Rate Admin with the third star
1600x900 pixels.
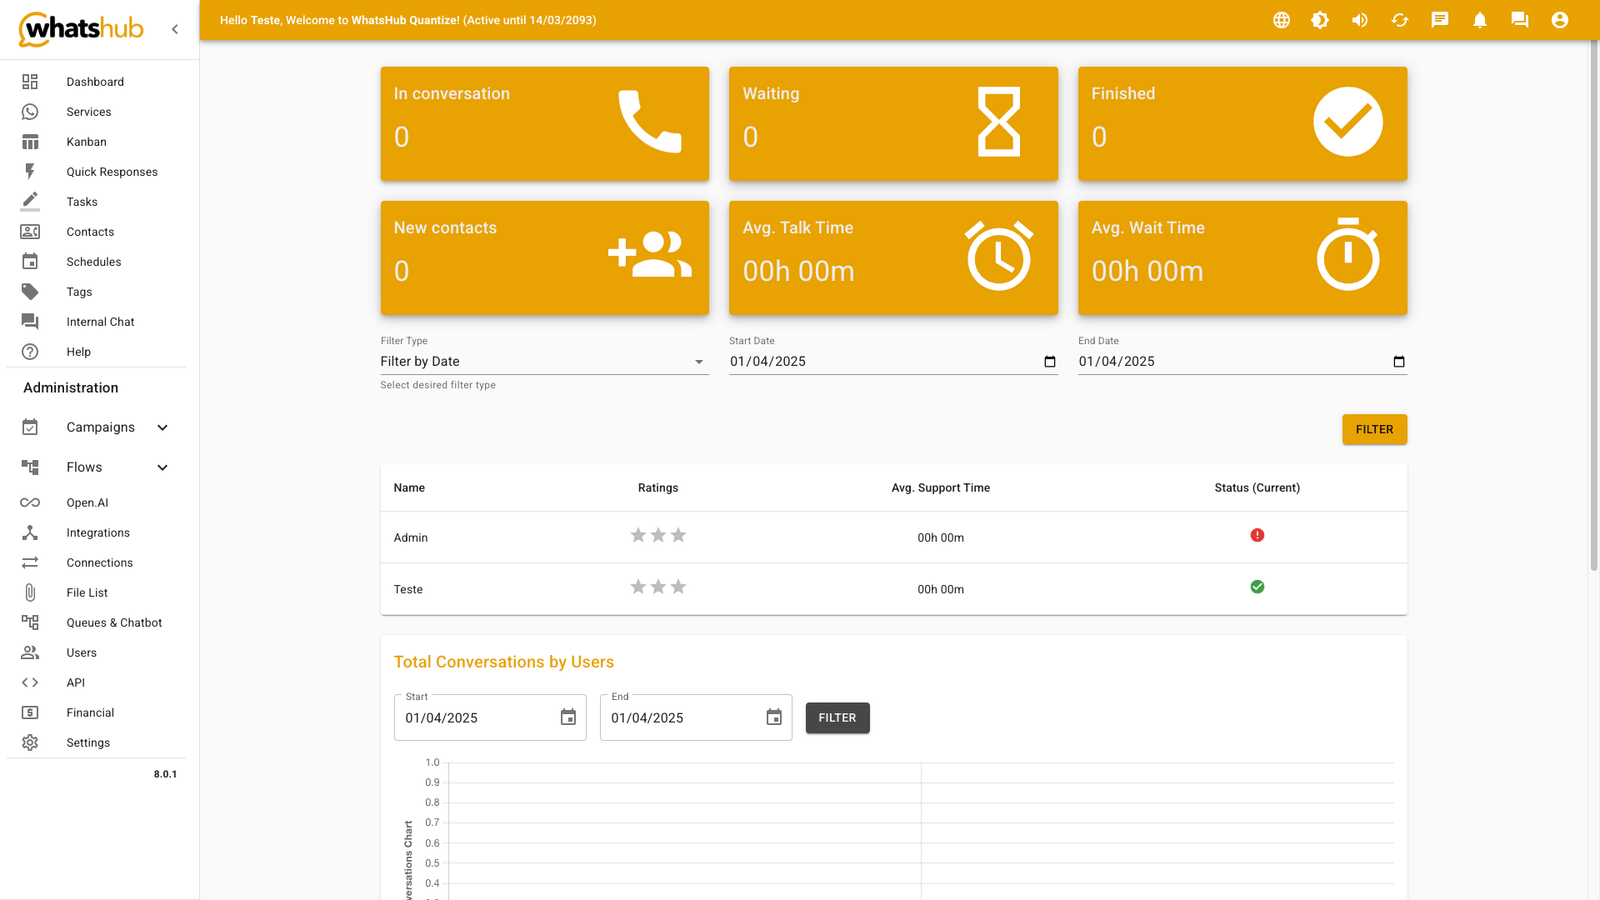678,535
